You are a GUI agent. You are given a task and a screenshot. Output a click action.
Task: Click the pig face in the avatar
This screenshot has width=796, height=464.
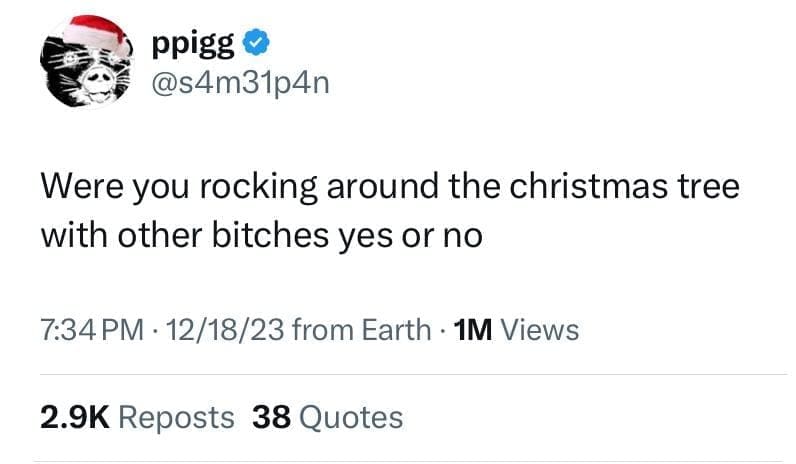(x=78, y=74)
